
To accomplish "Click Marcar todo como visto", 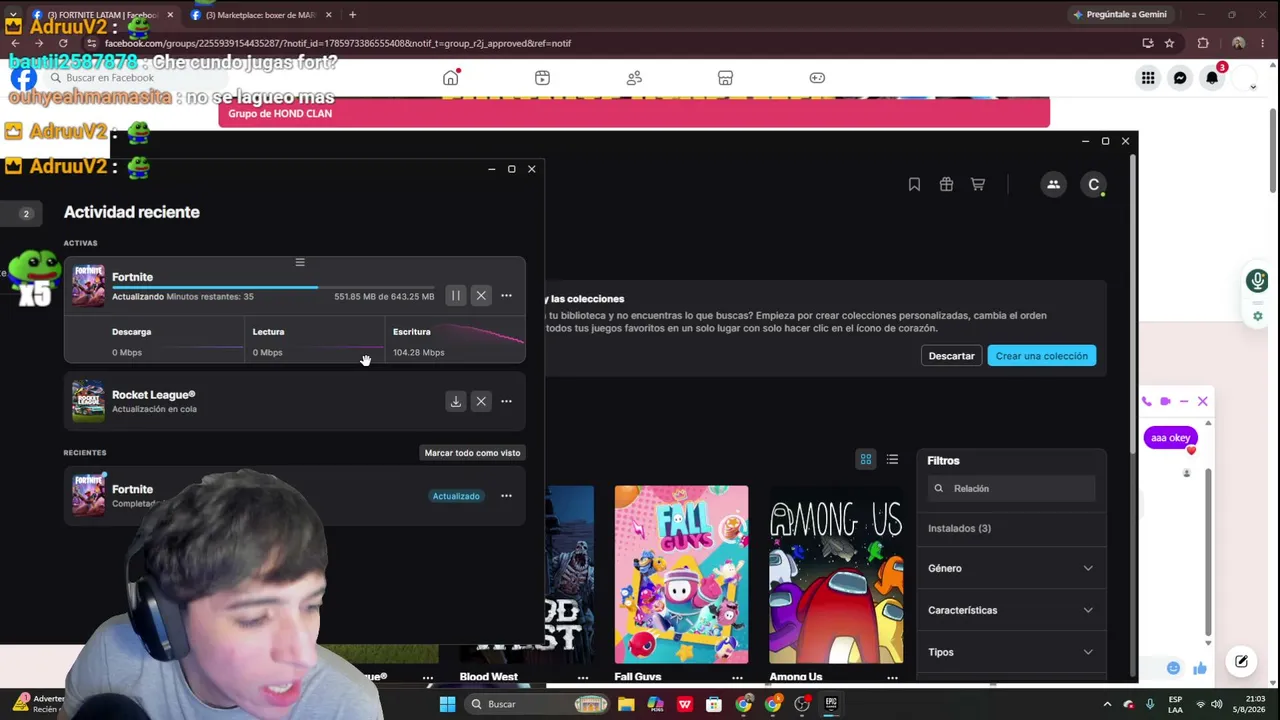I will click(472, 453).
